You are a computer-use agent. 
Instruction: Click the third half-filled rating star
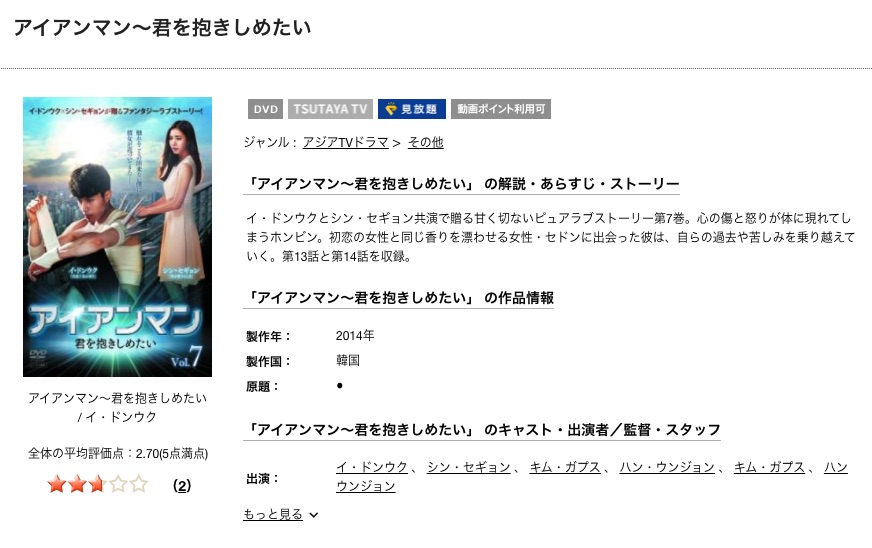[97, 484]
